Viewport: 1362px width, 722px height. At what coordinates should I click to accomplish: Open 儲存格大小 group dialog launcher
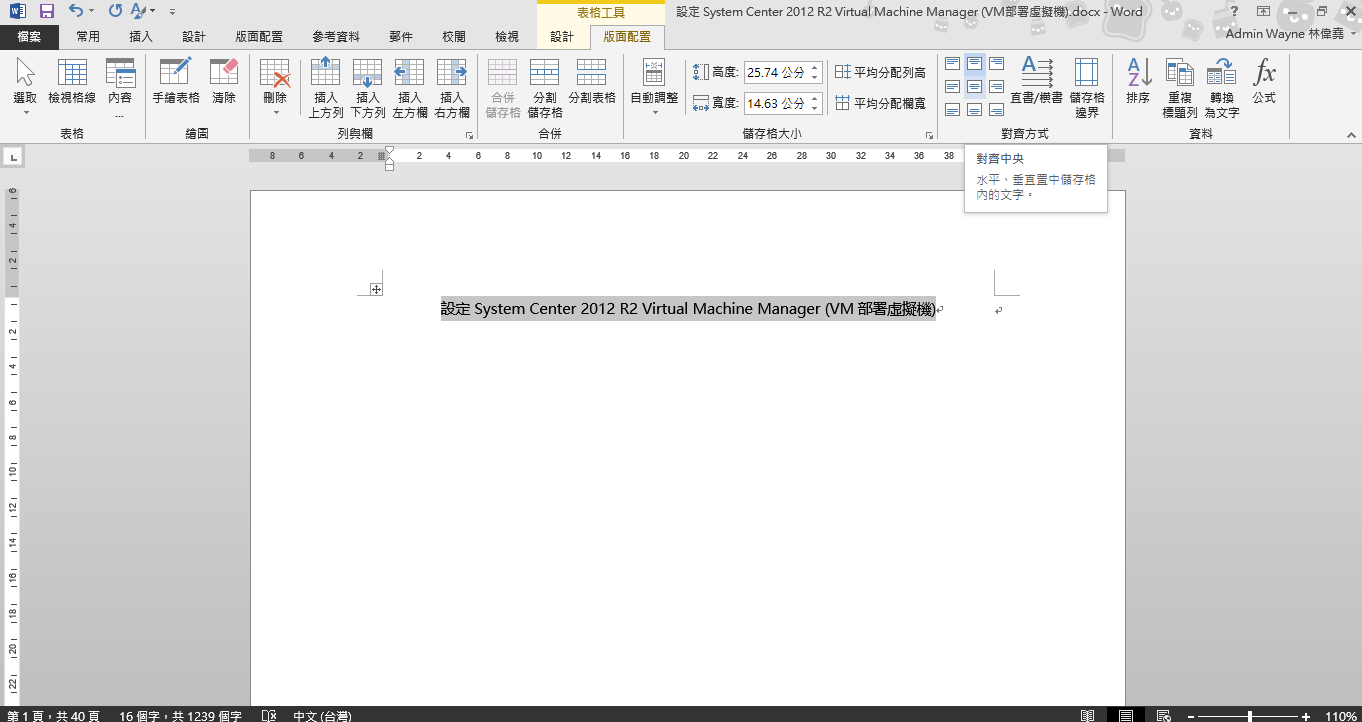929,134
